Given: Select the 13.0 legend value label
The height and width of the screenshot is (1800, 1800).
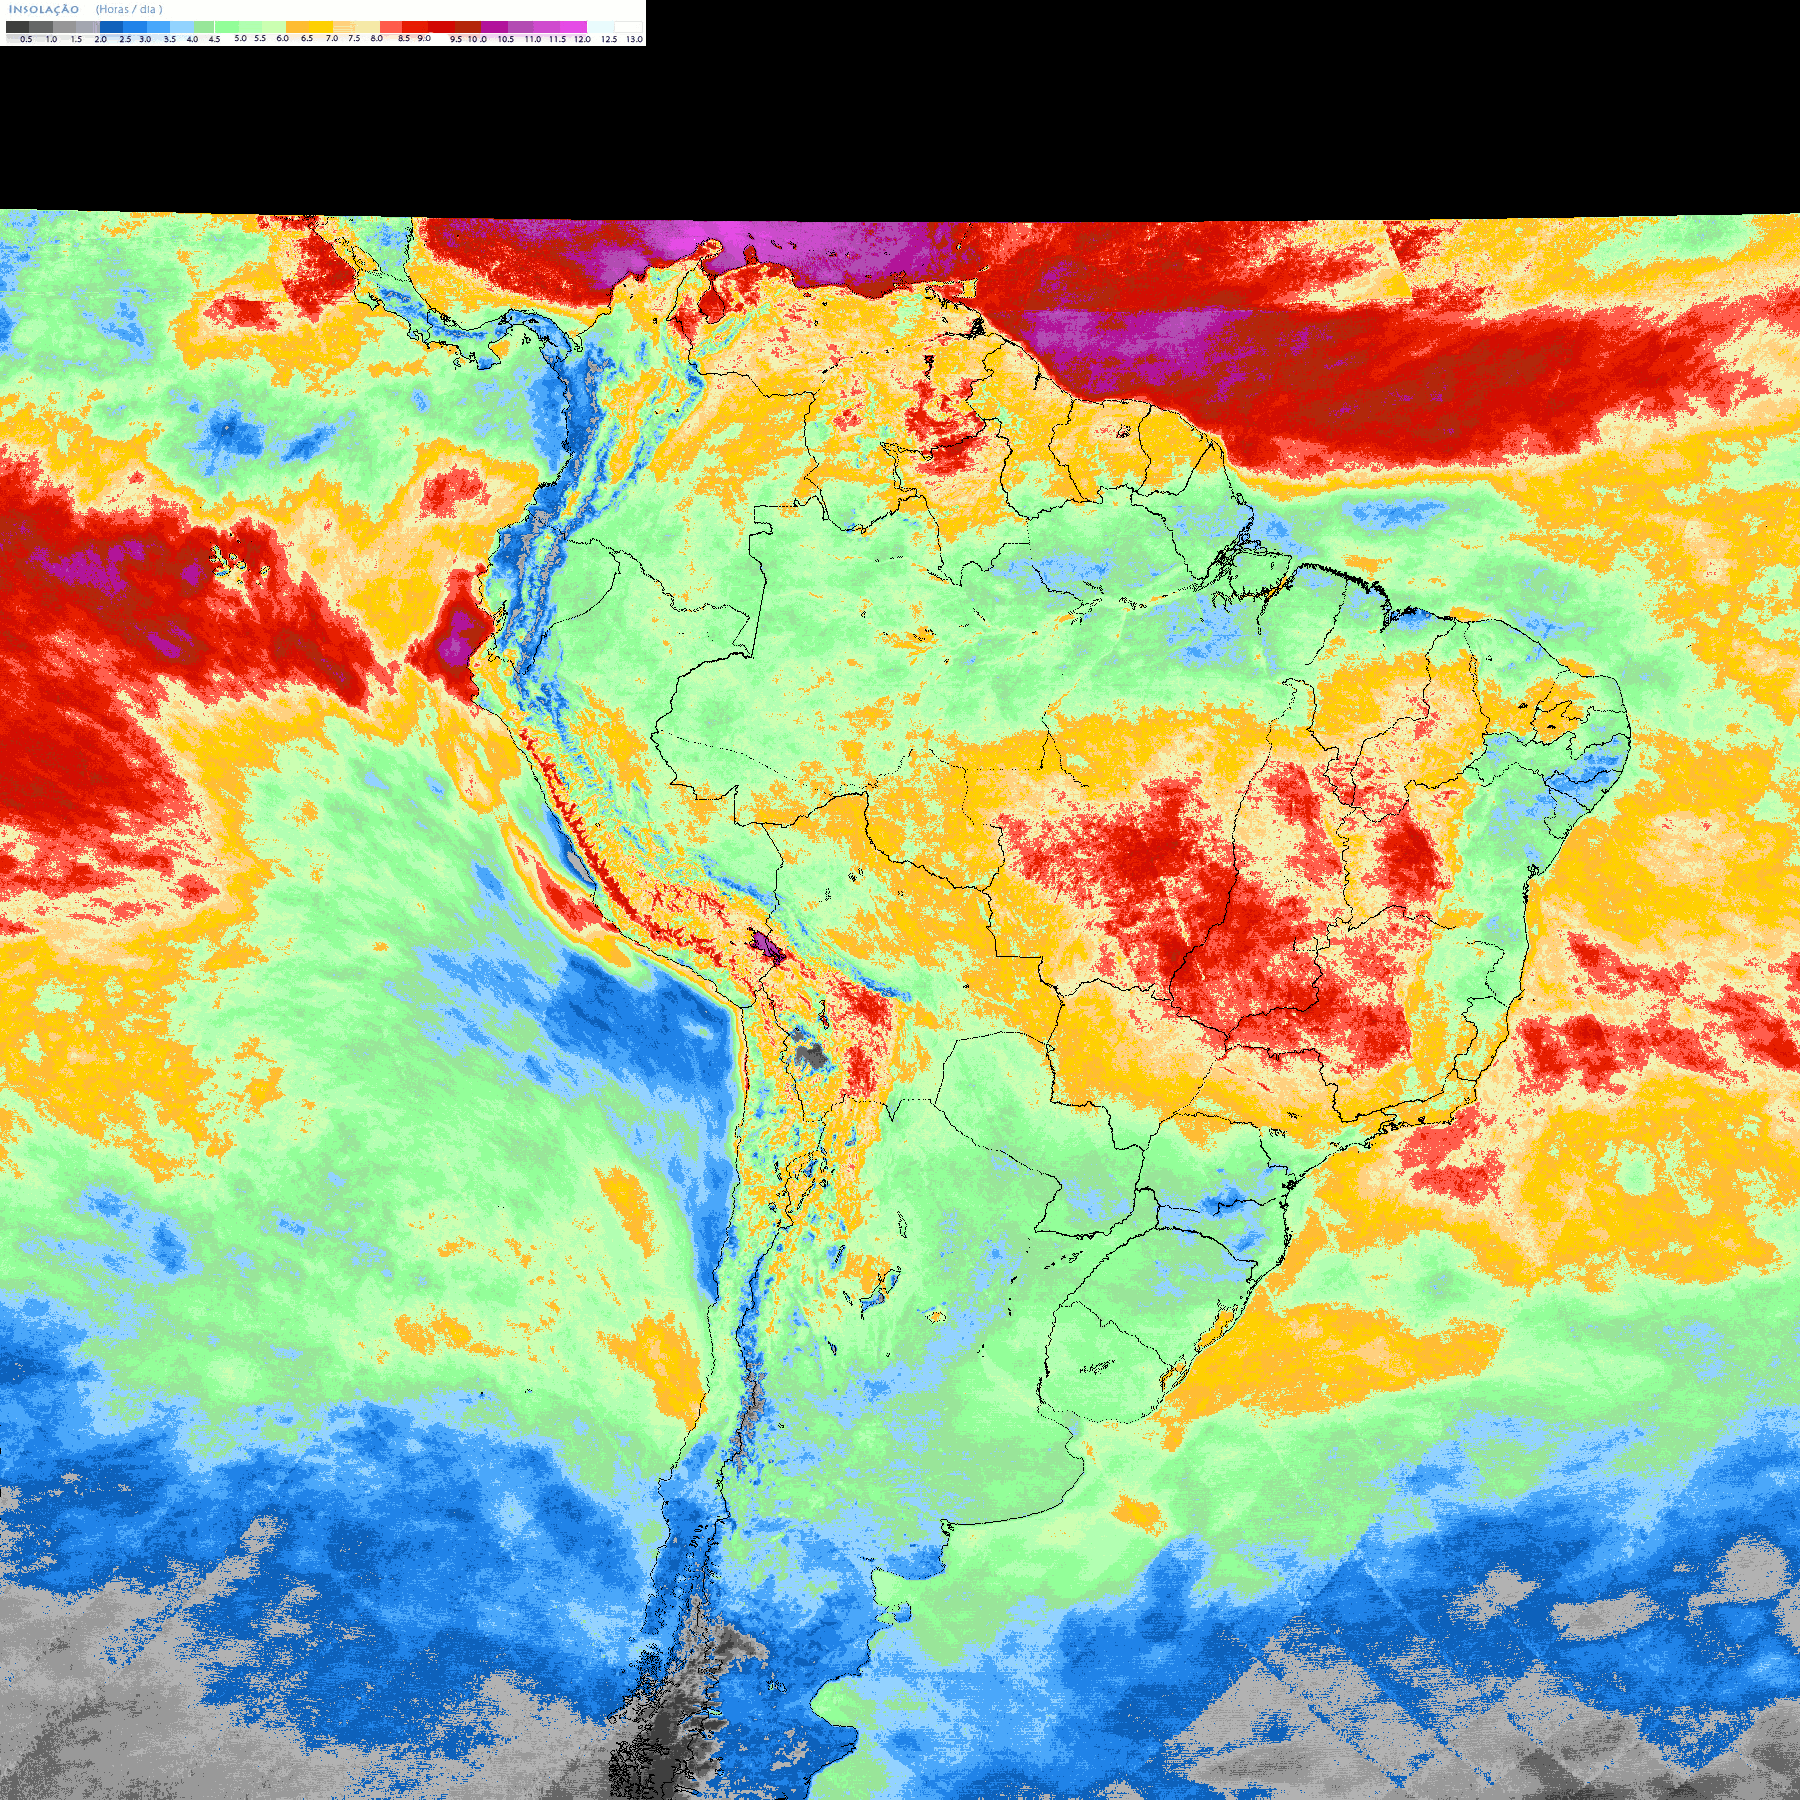Looking at the screenshot, I should [x=634, y=39].
